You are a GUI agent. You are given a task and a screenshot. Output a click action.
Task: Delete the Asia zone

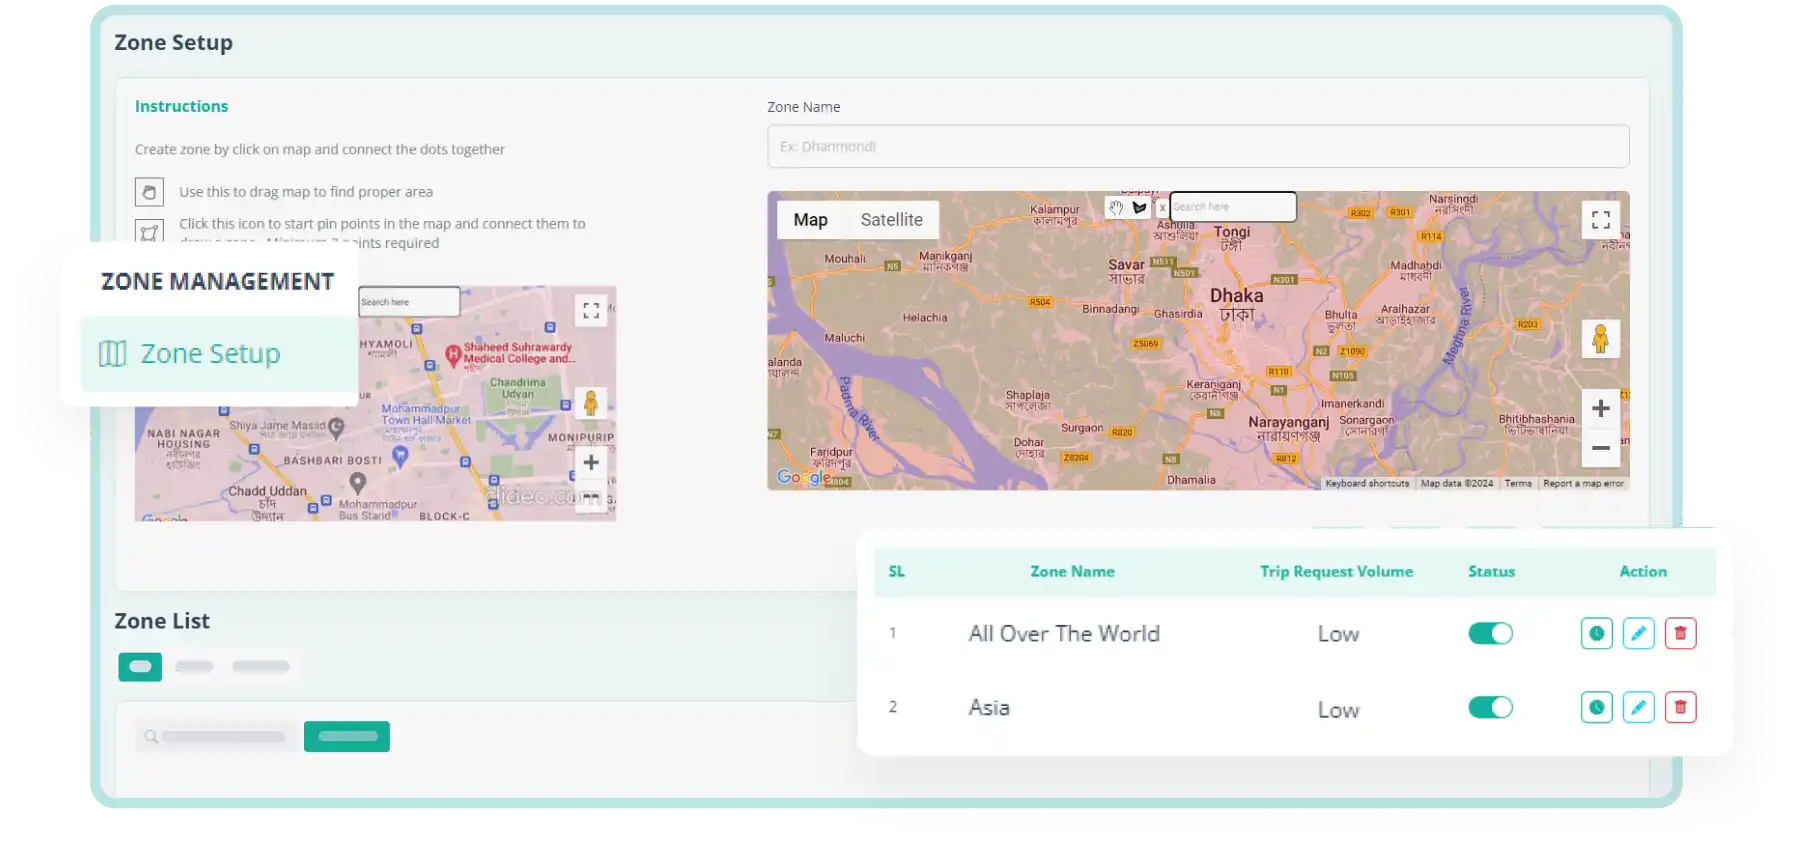coord(1680,707)
